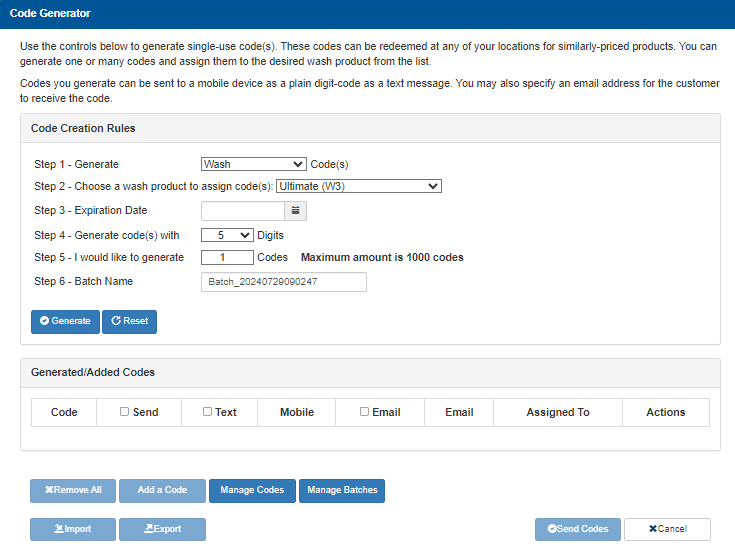
Task: Click the Add a Code button
Action: coord(162,490)
